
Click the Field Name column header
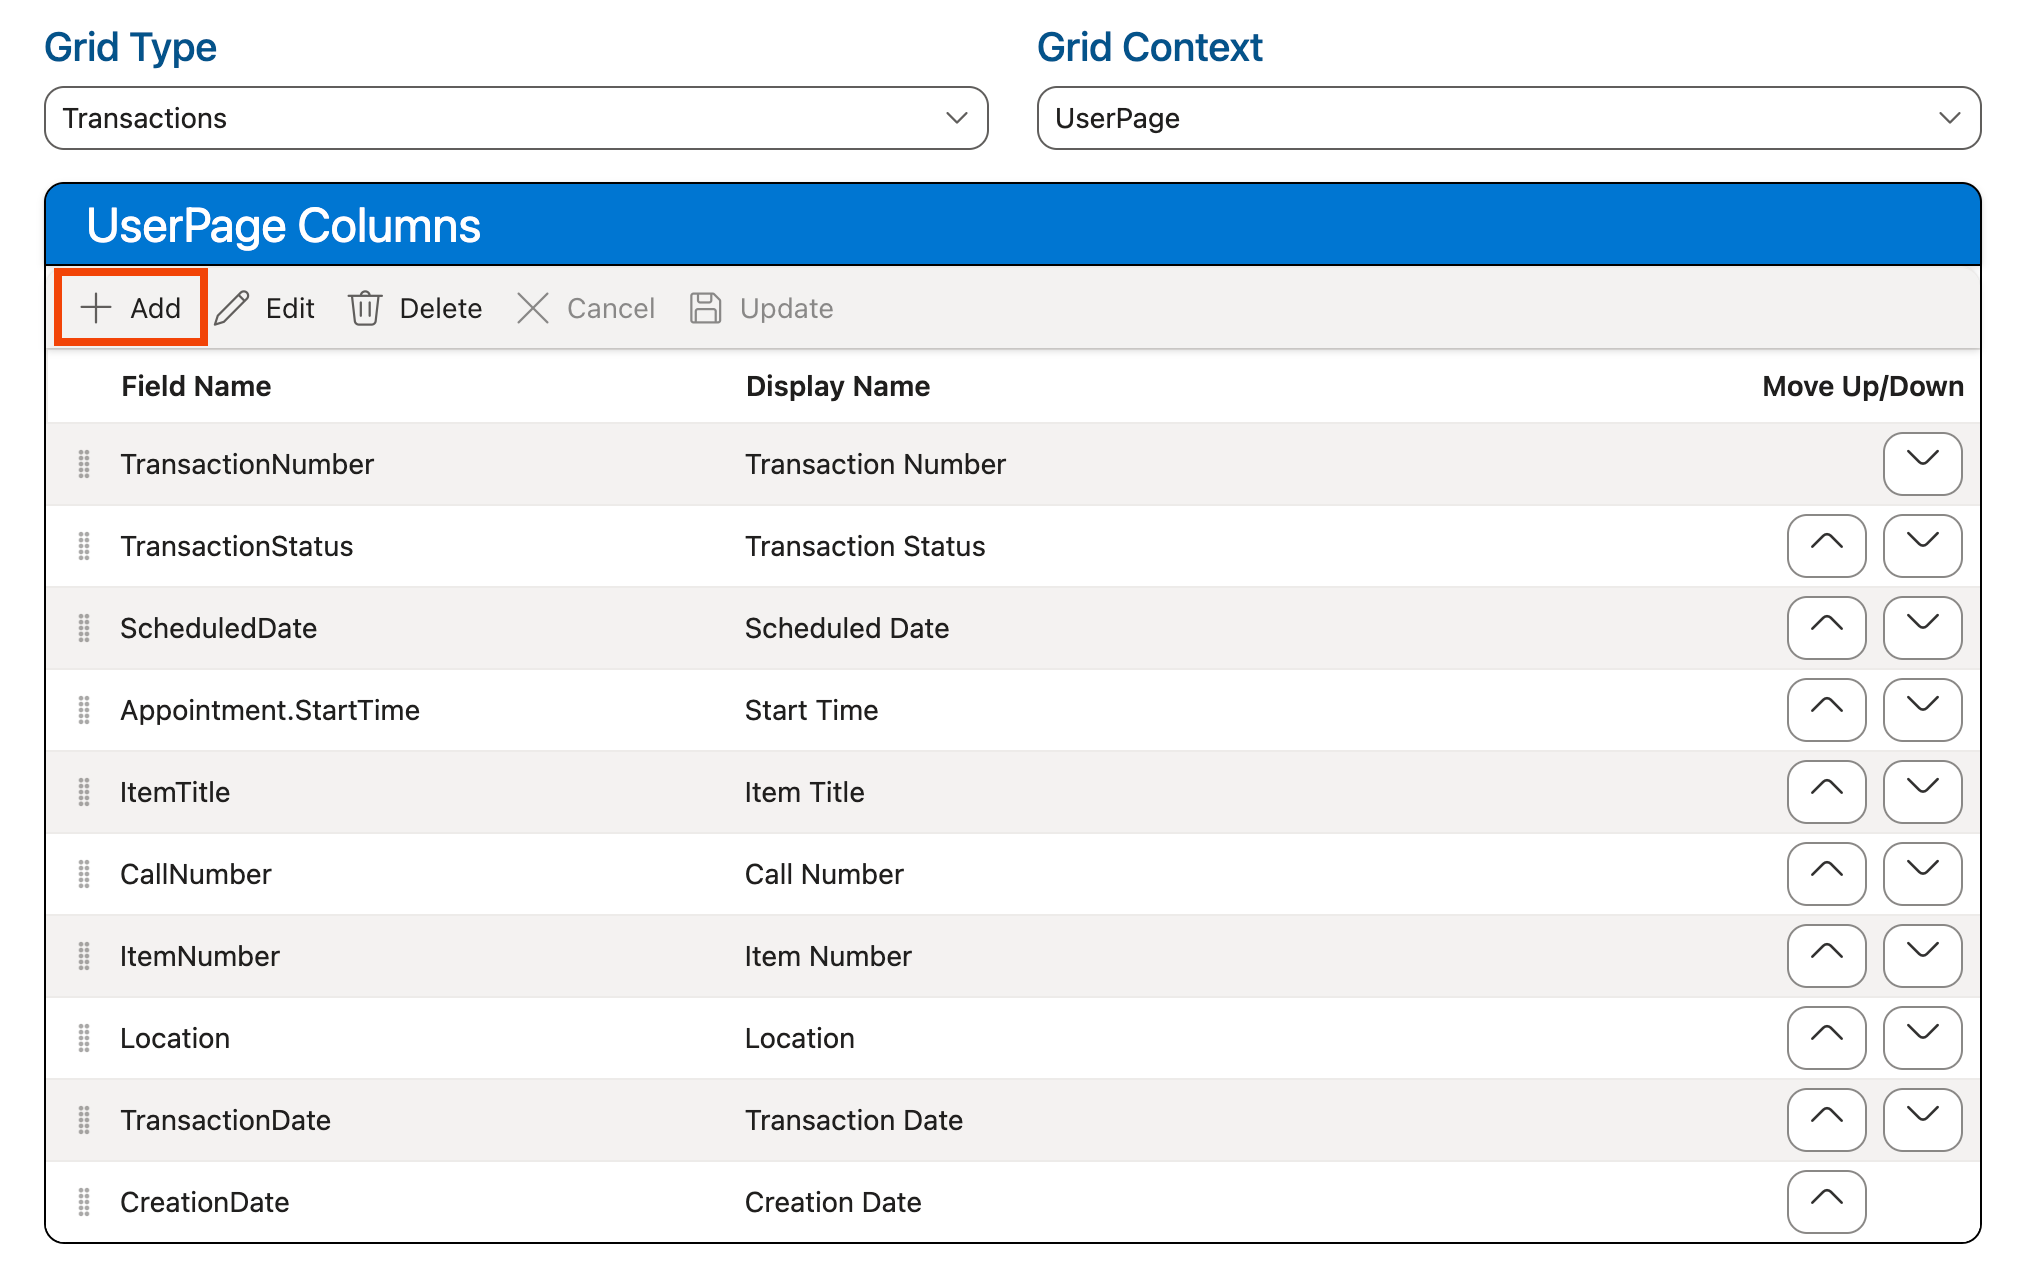[196, 386]
